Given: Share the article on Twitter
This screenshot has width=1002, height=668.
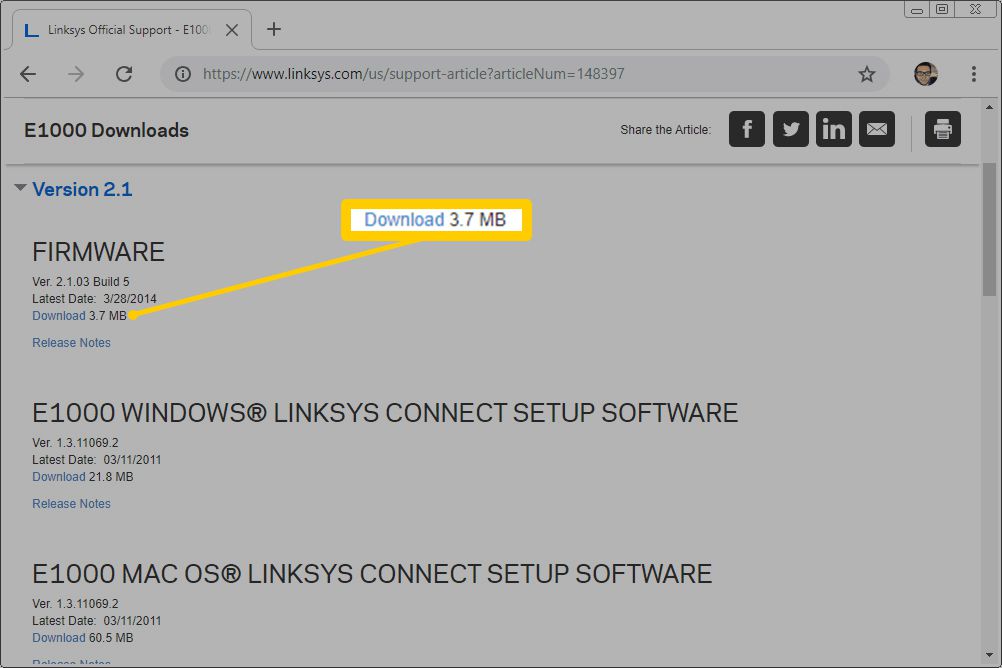Looking at the screenshot, I should [x=790, y=129].
